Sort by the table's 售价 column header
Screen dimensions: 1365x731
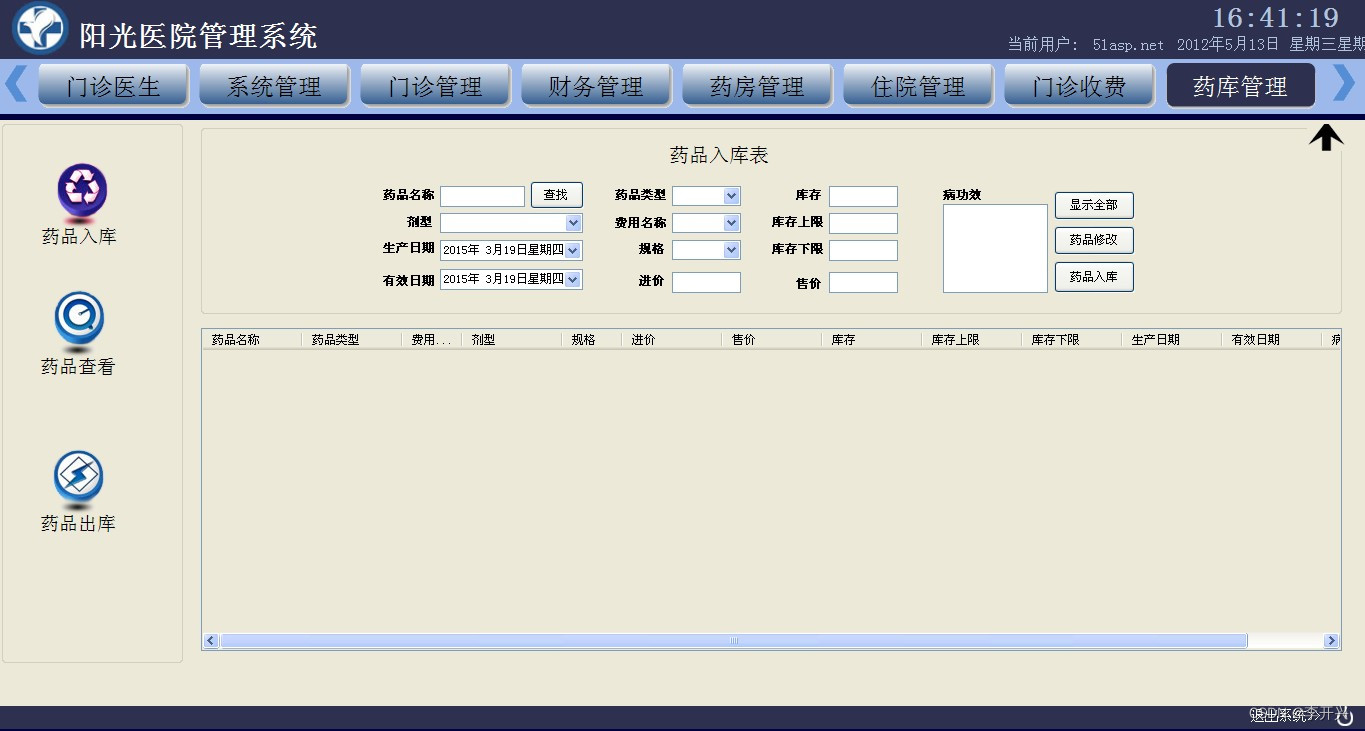click(x=771, y=340)
